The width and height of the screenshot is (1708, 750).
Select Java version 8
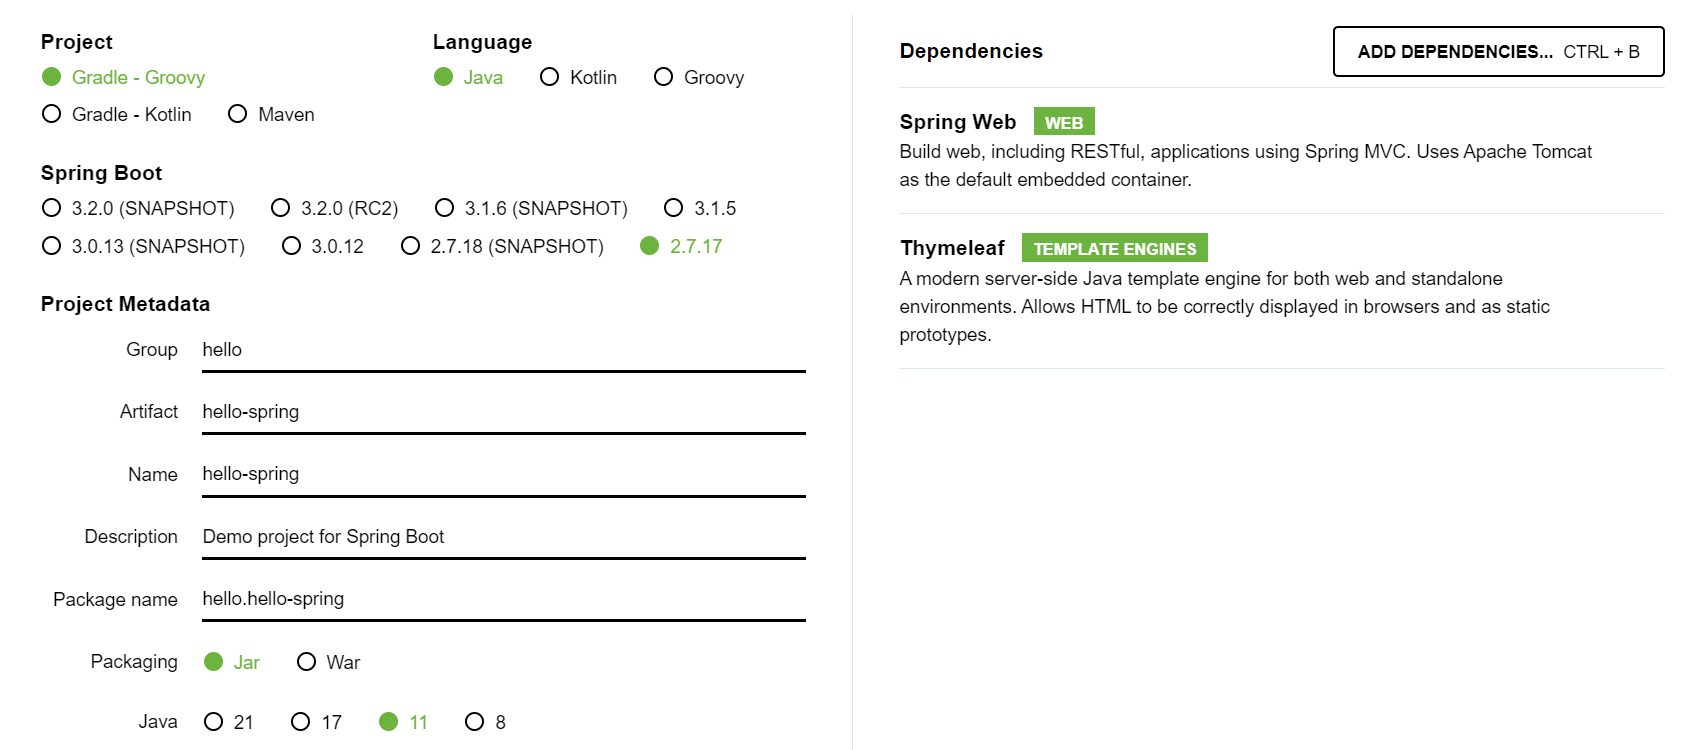point(475,722)
